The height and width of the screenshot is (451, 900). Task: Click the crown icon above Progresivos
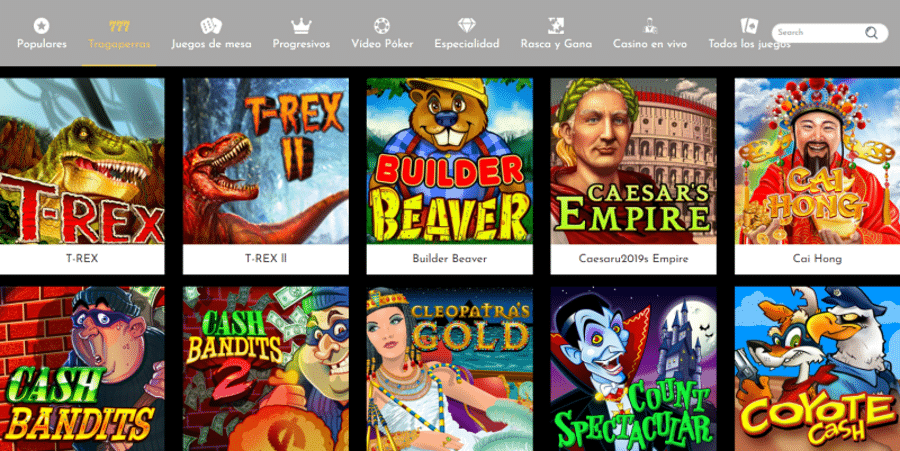tap(301, 26)
